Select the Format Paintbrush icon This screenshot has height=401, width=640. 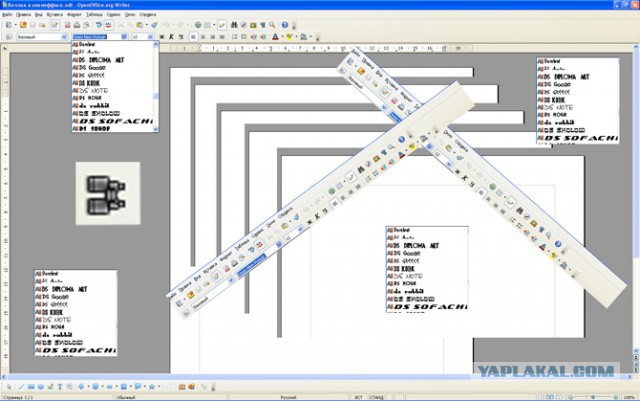pyautogui.click(x=154, y=25)
